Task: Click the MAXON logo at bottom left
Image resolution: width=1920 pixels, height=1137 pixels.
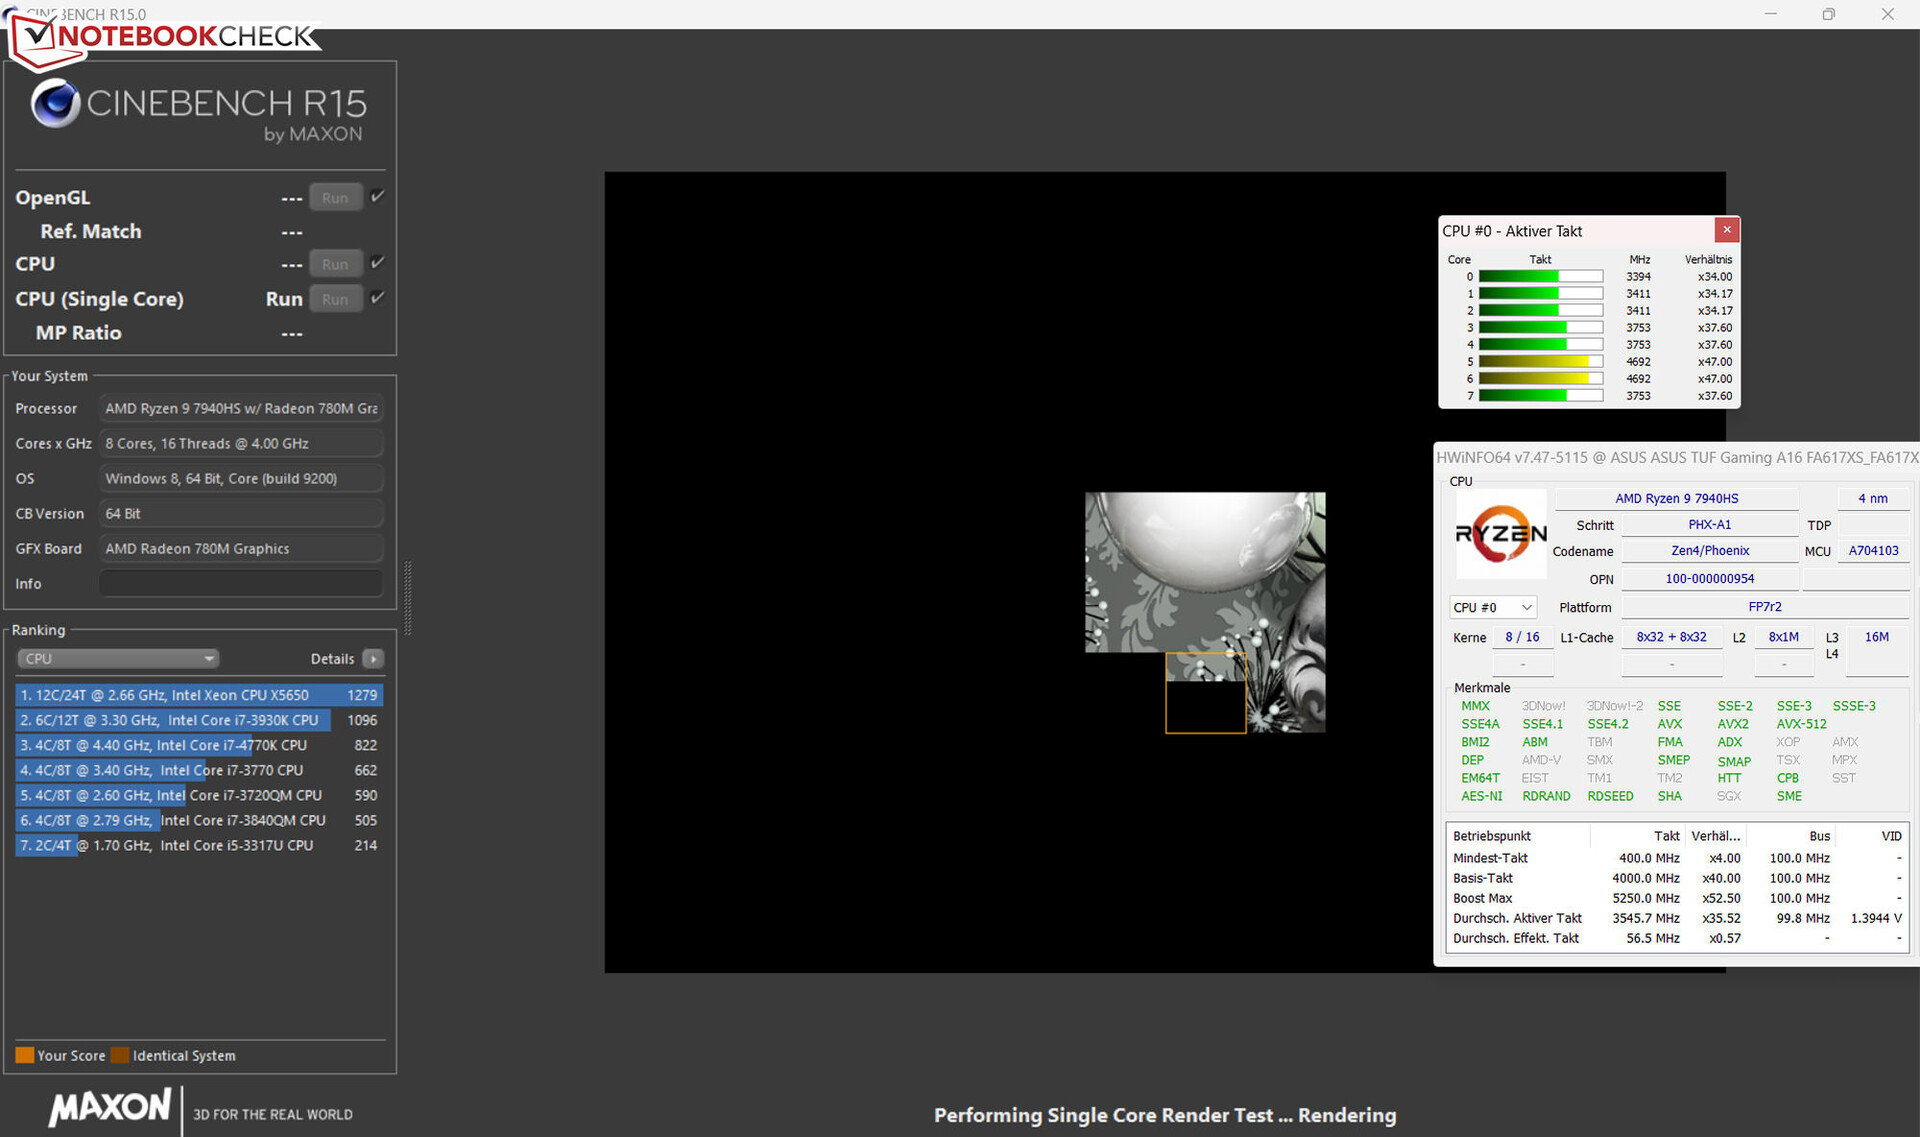Action: 110,1107
